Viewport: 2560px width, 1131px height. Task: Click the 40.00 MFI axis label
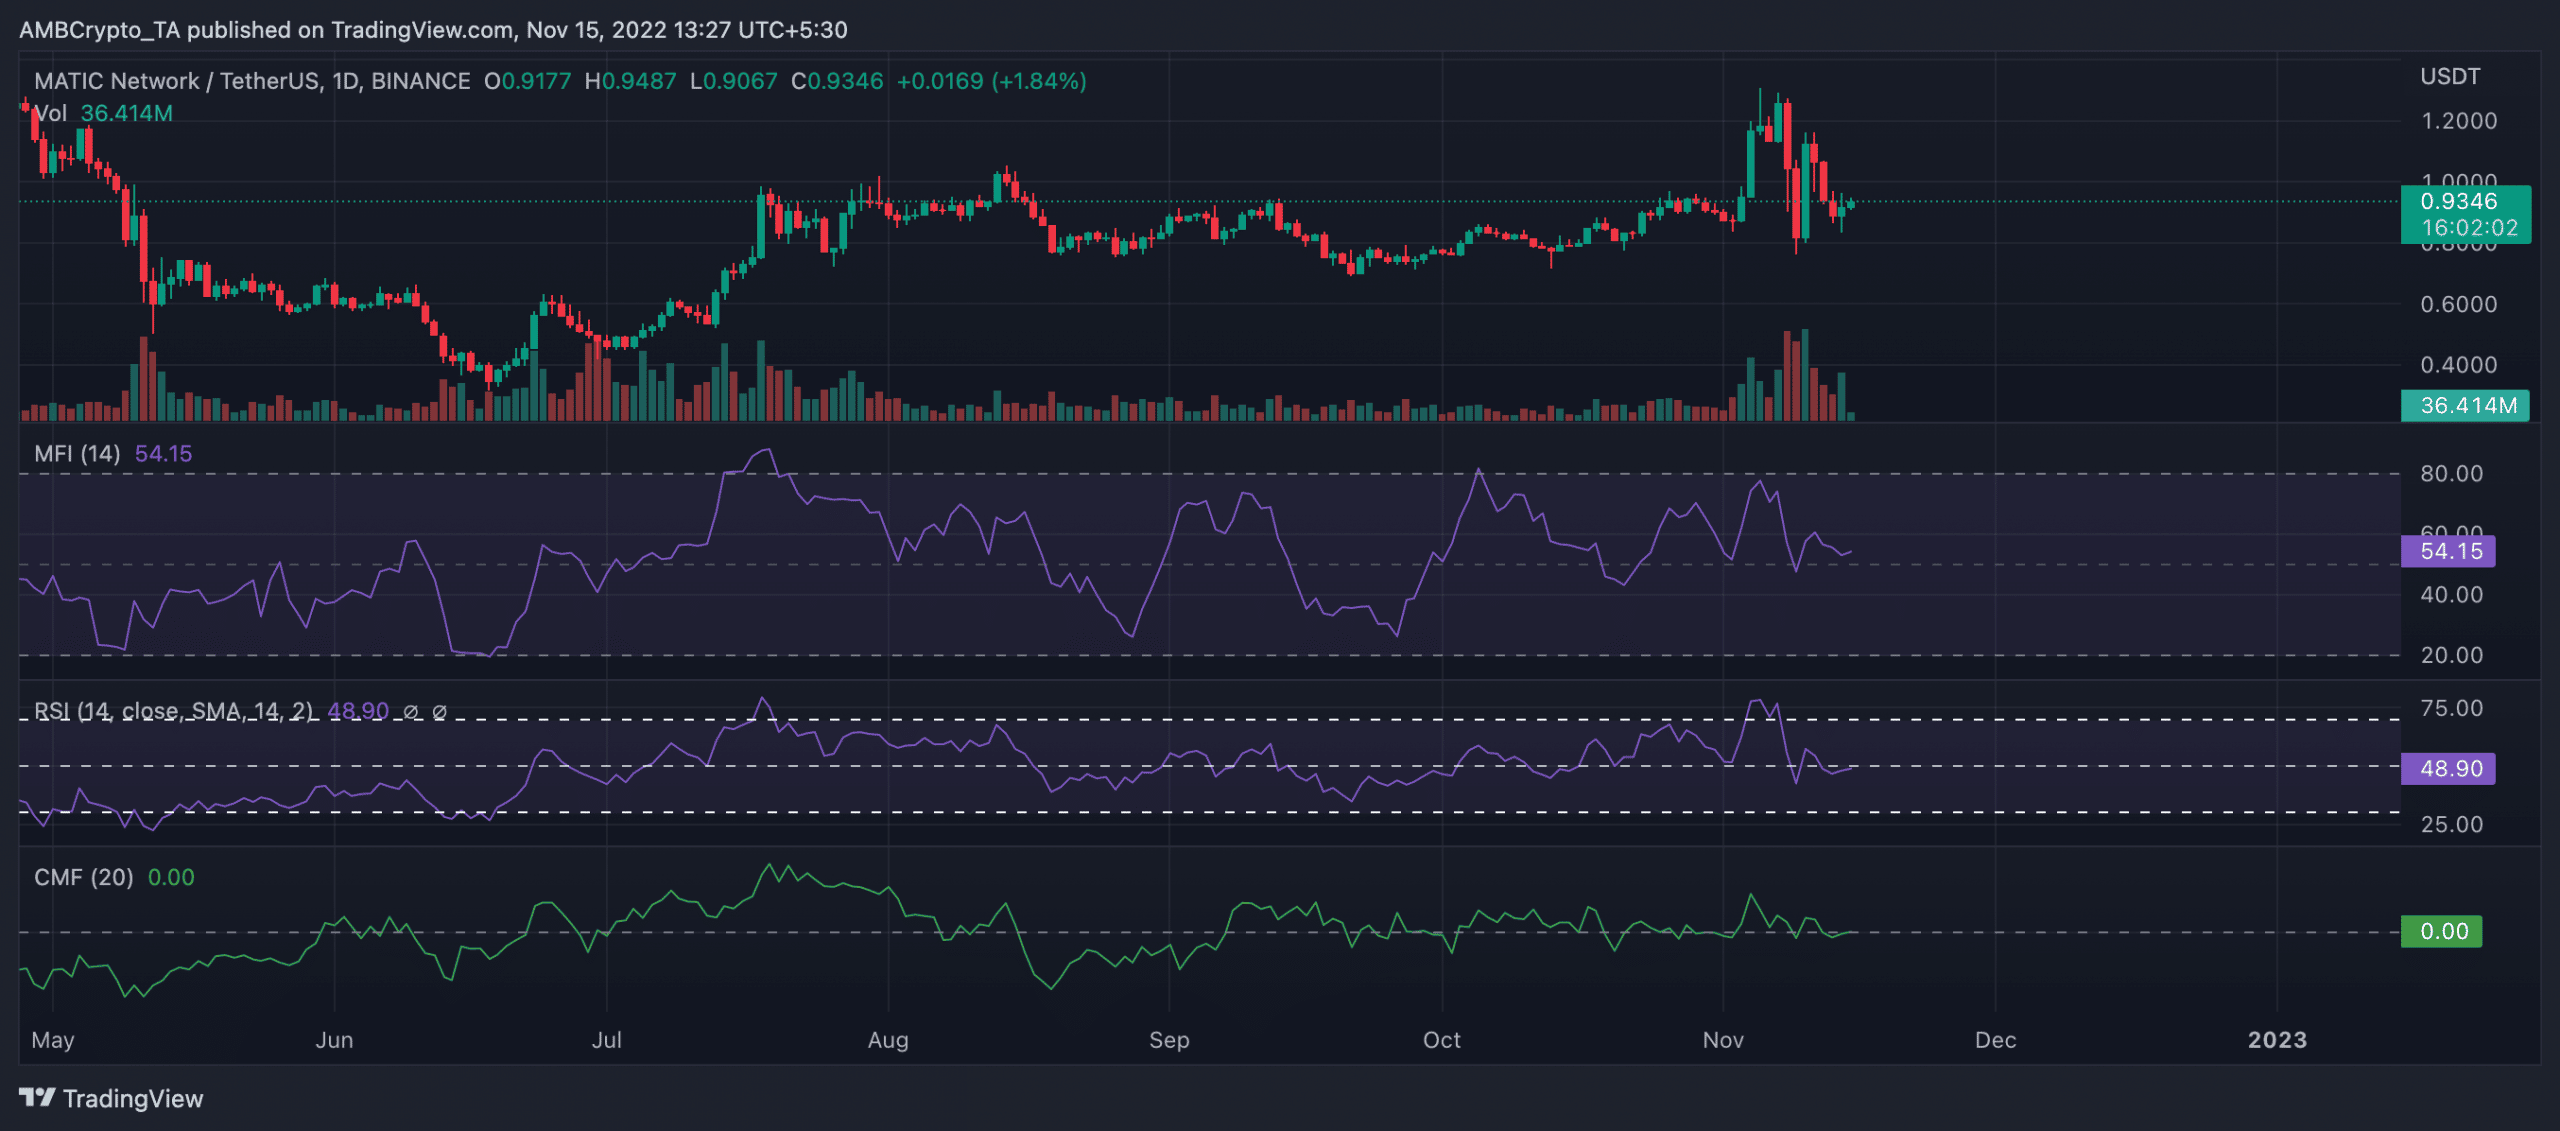click(2452, 595)
